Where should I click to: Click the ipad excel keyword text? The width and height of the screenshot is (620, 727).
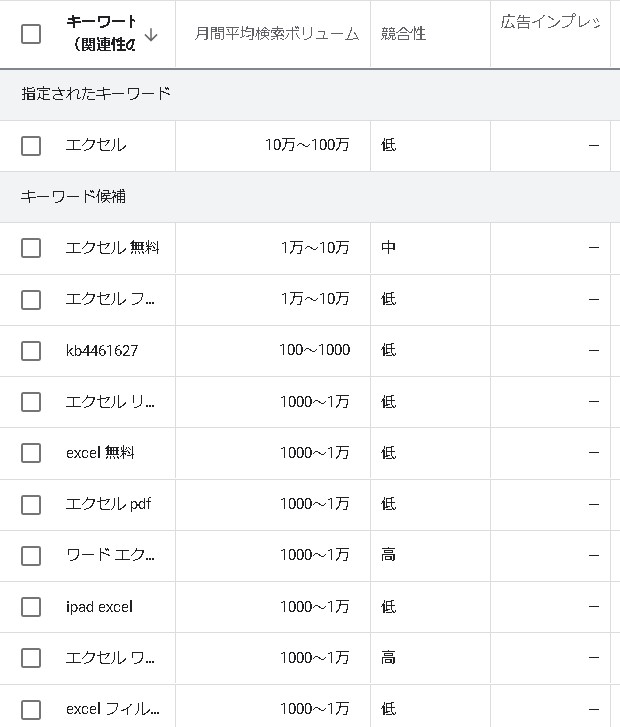point(99,607)
